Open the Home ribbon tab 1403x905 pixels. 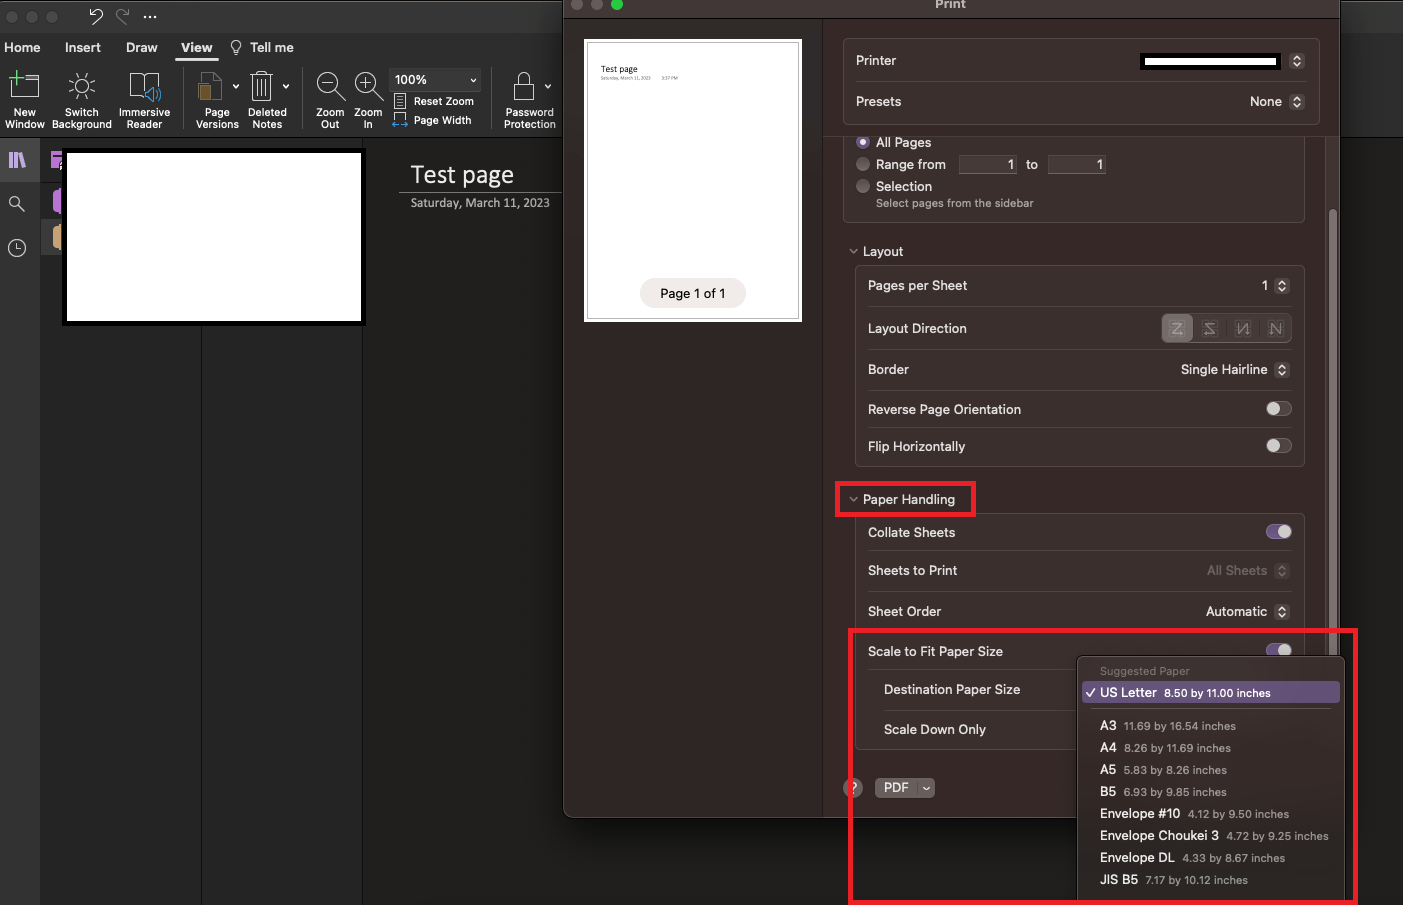(22, 47)
